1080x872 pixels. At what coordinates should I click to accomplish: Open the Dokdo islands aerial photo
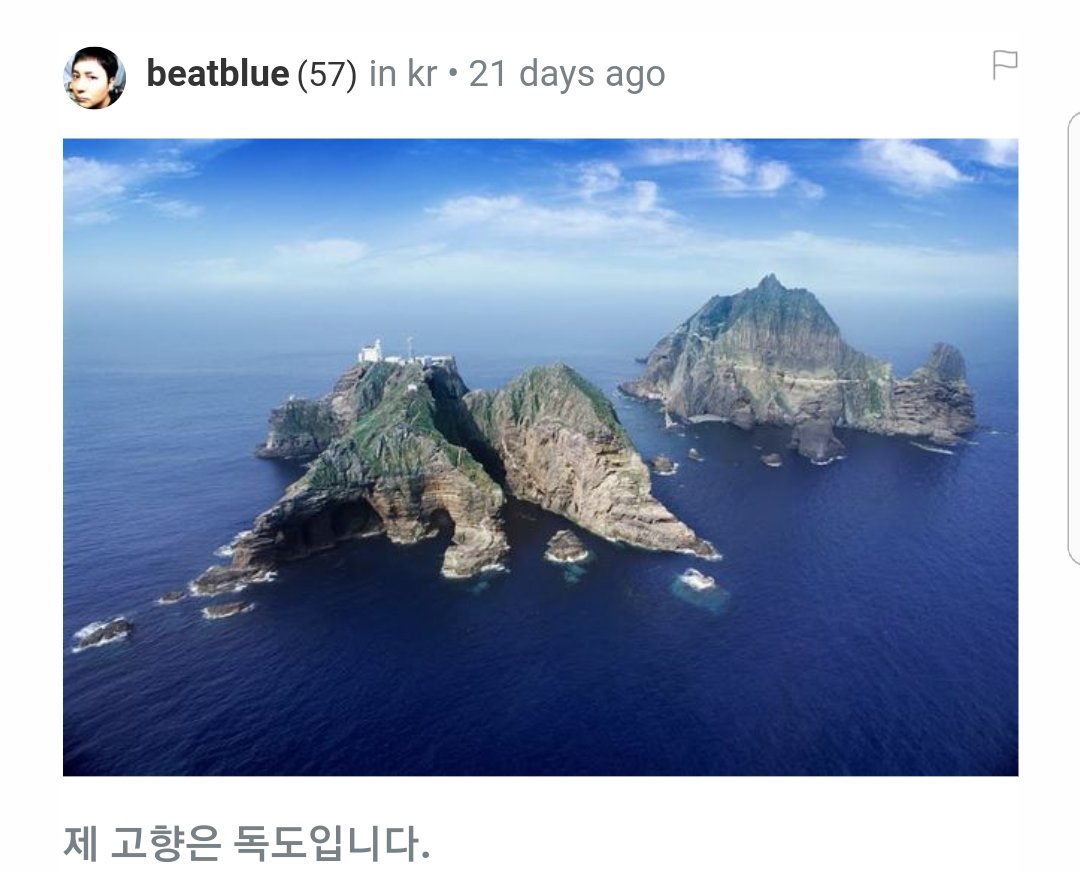coord(541,457)
